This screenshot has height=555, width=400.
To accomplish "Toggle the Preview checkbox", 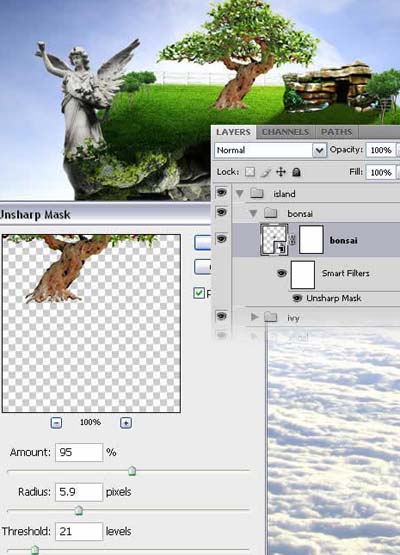I will pos(199,293).
